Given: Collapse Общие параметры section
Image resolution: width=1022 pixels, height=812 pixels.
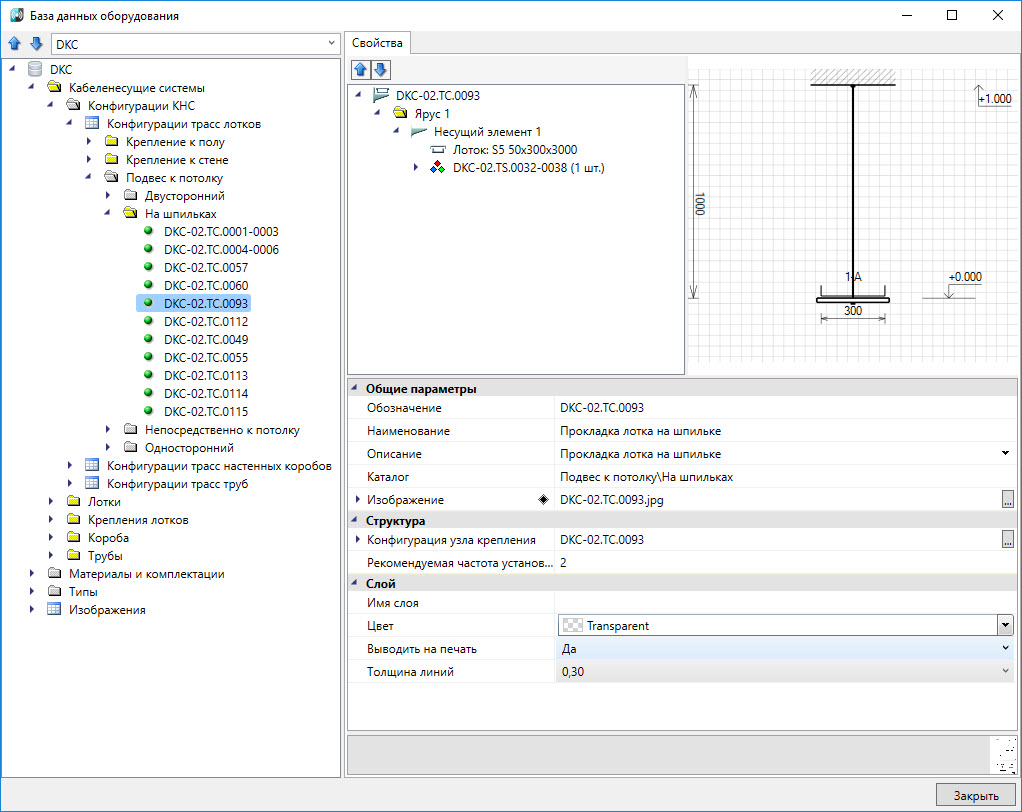Looking at the screenshot, I should click(x=355, y=388).
